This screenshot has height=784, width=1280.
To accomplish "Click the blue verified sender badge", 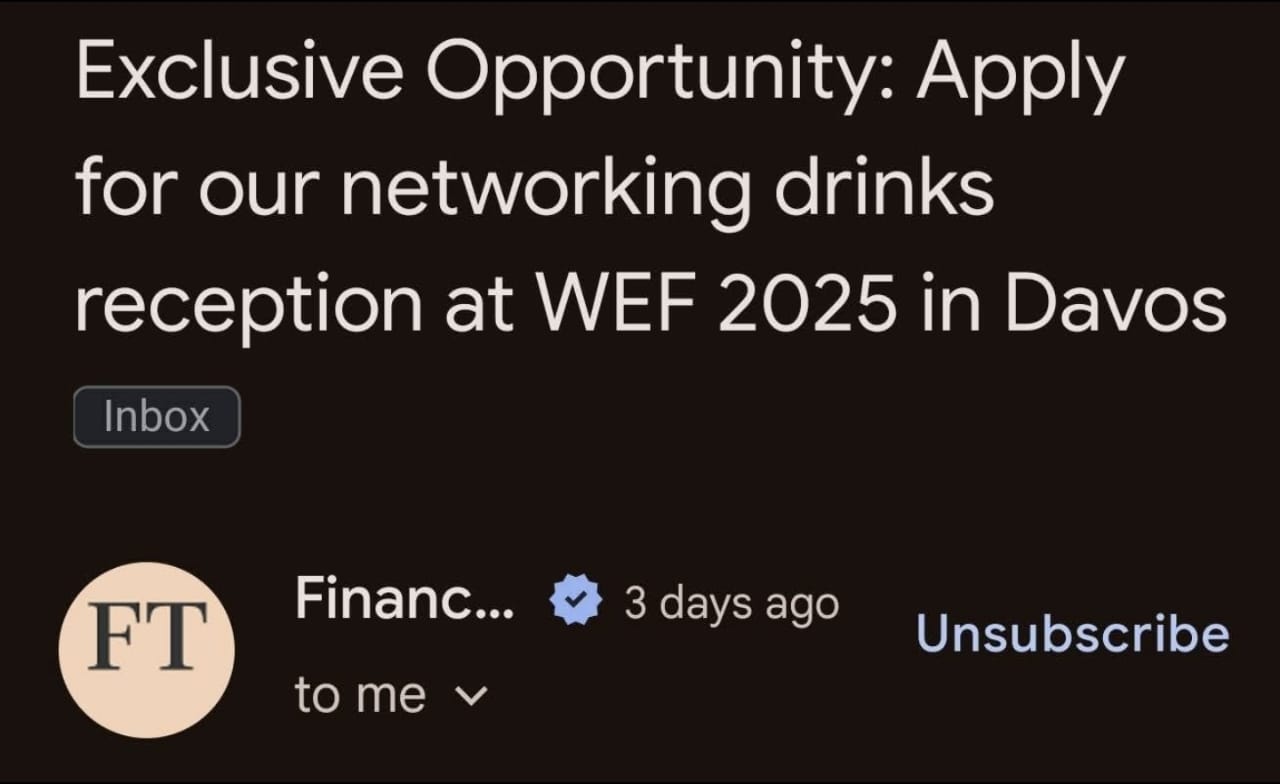I will [575, 602].
